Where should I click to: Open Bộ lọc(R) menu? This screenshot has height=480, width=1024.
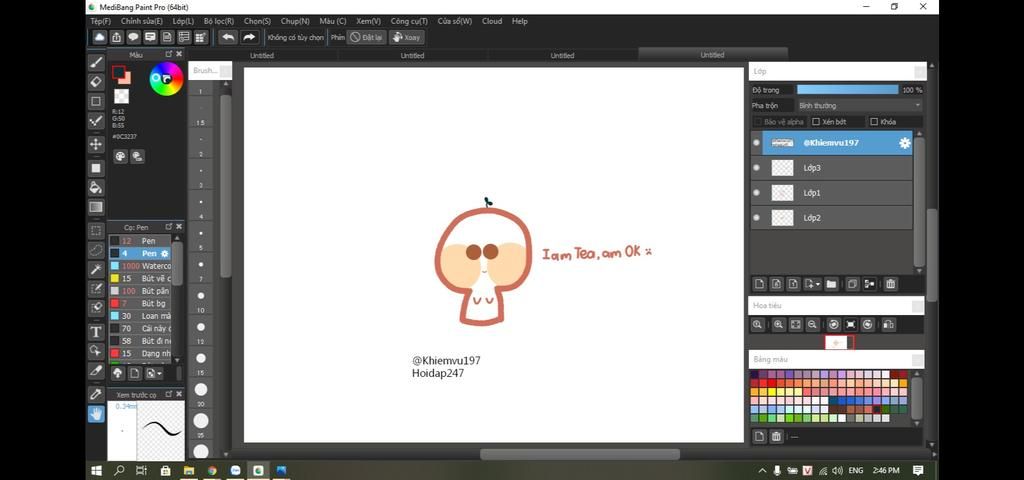click(x=219, y=22)
